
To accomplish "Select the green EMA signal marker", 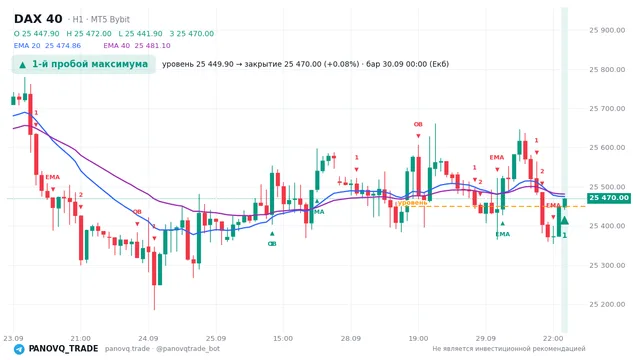I will coord(502,234).
